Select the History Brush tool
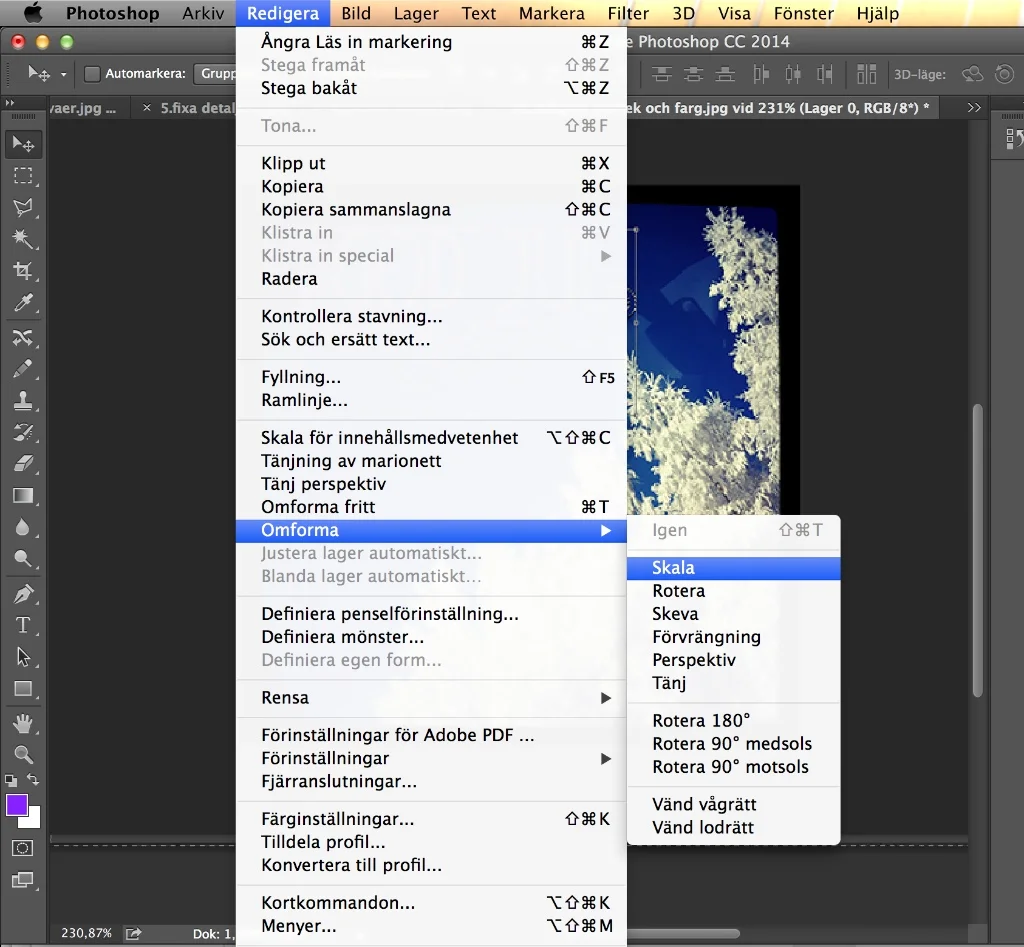The image size is (1024, 947). (24, 432)
